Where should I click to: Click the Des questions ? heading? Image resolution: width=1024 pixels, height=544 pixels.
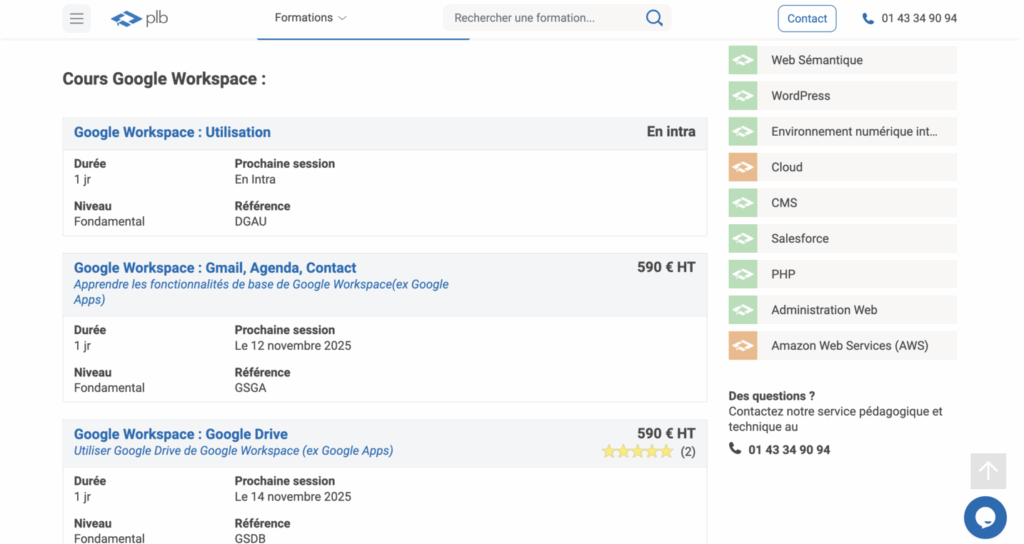coord(771,396)
